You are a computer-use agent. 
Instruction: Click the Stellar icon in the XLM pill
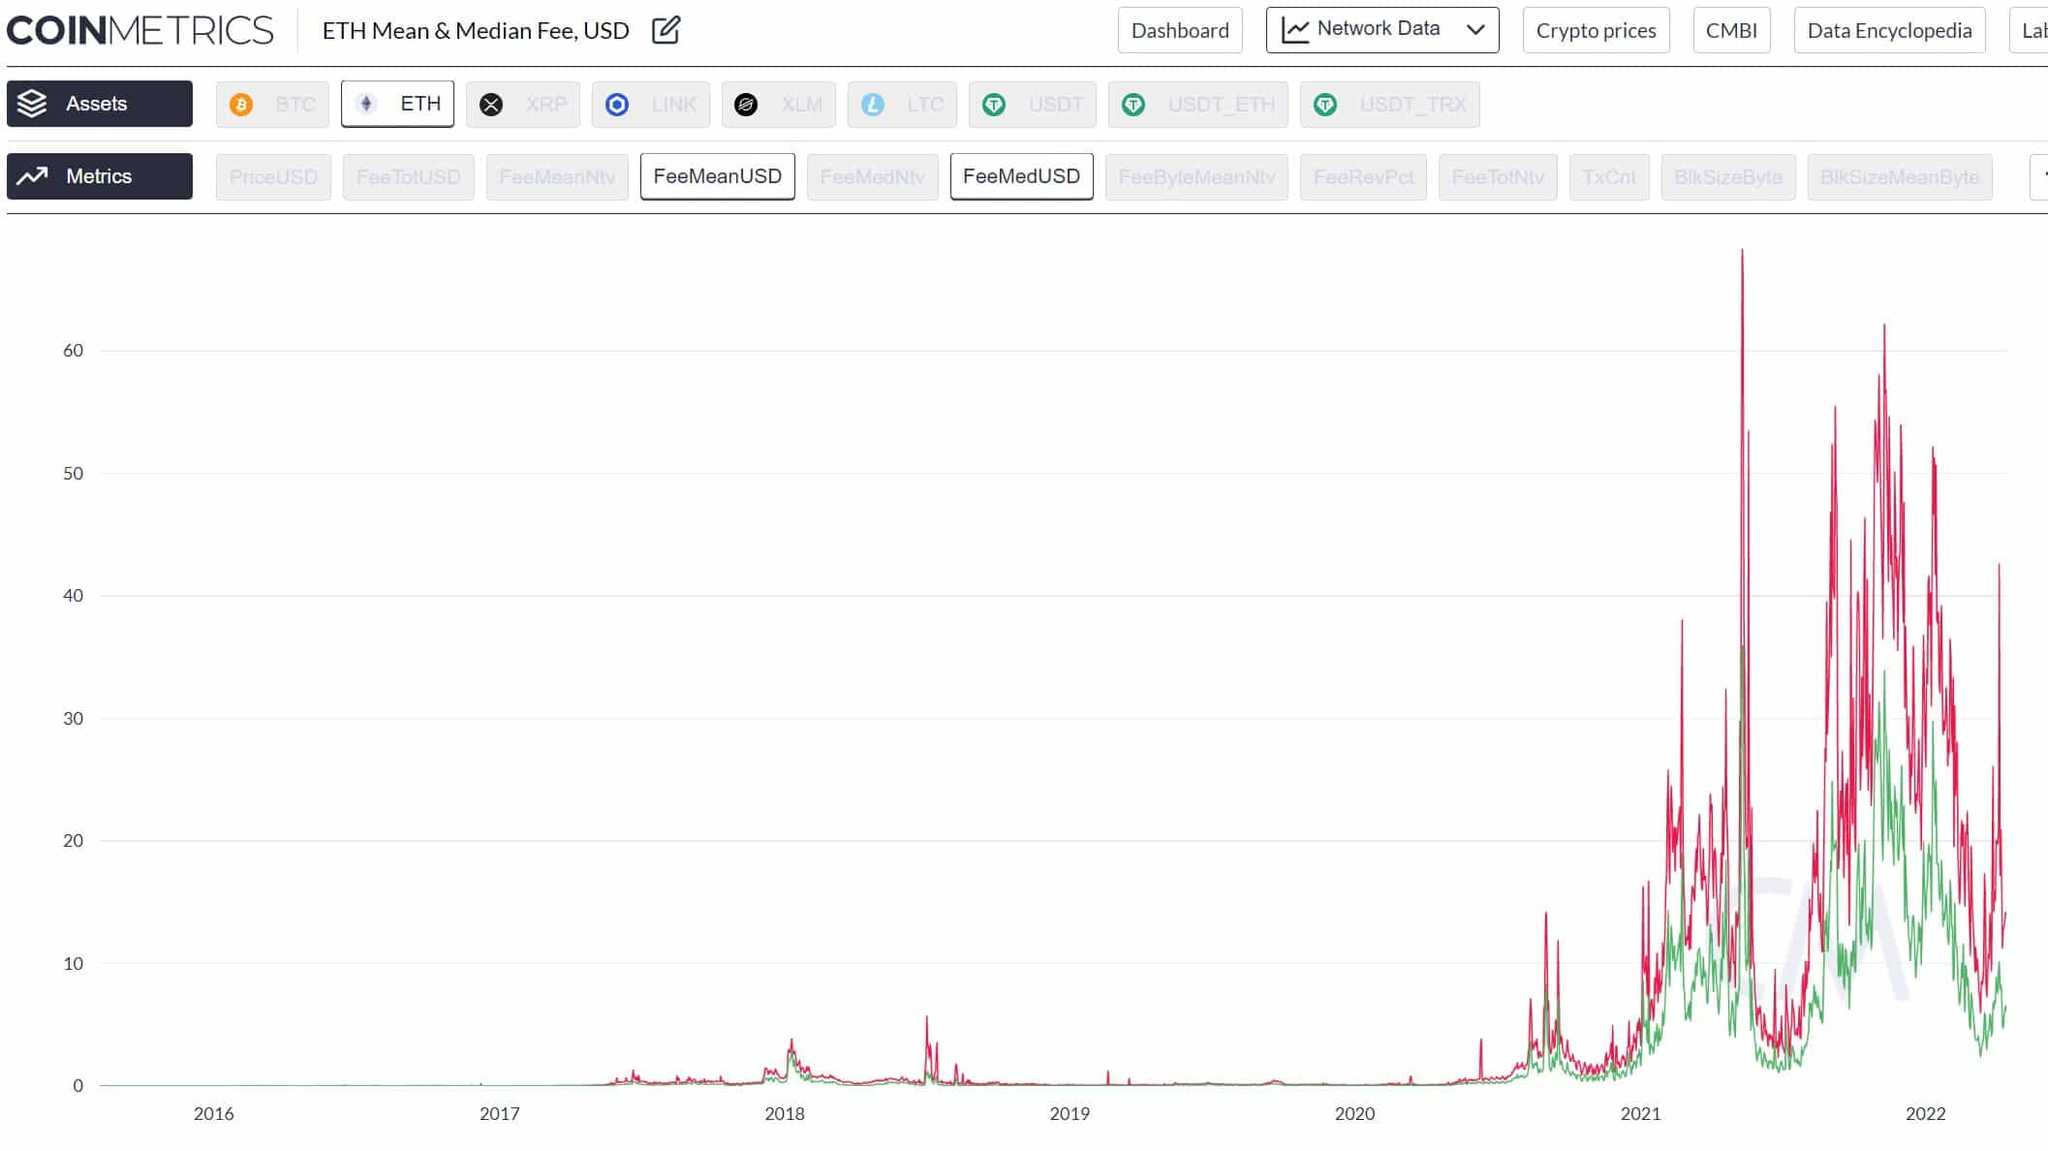745,104
